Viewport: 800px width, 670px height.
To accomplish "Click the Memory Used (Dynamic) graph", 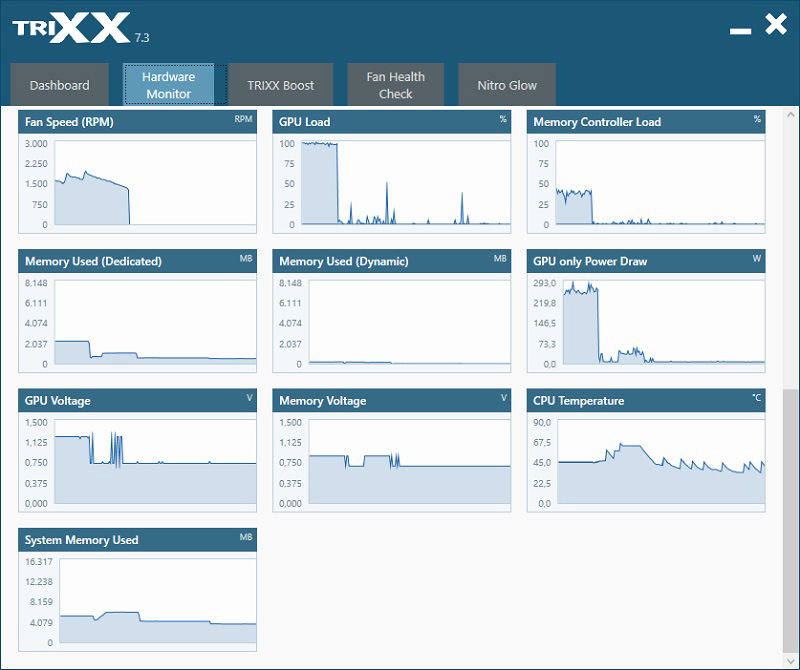I will [410, 322].
